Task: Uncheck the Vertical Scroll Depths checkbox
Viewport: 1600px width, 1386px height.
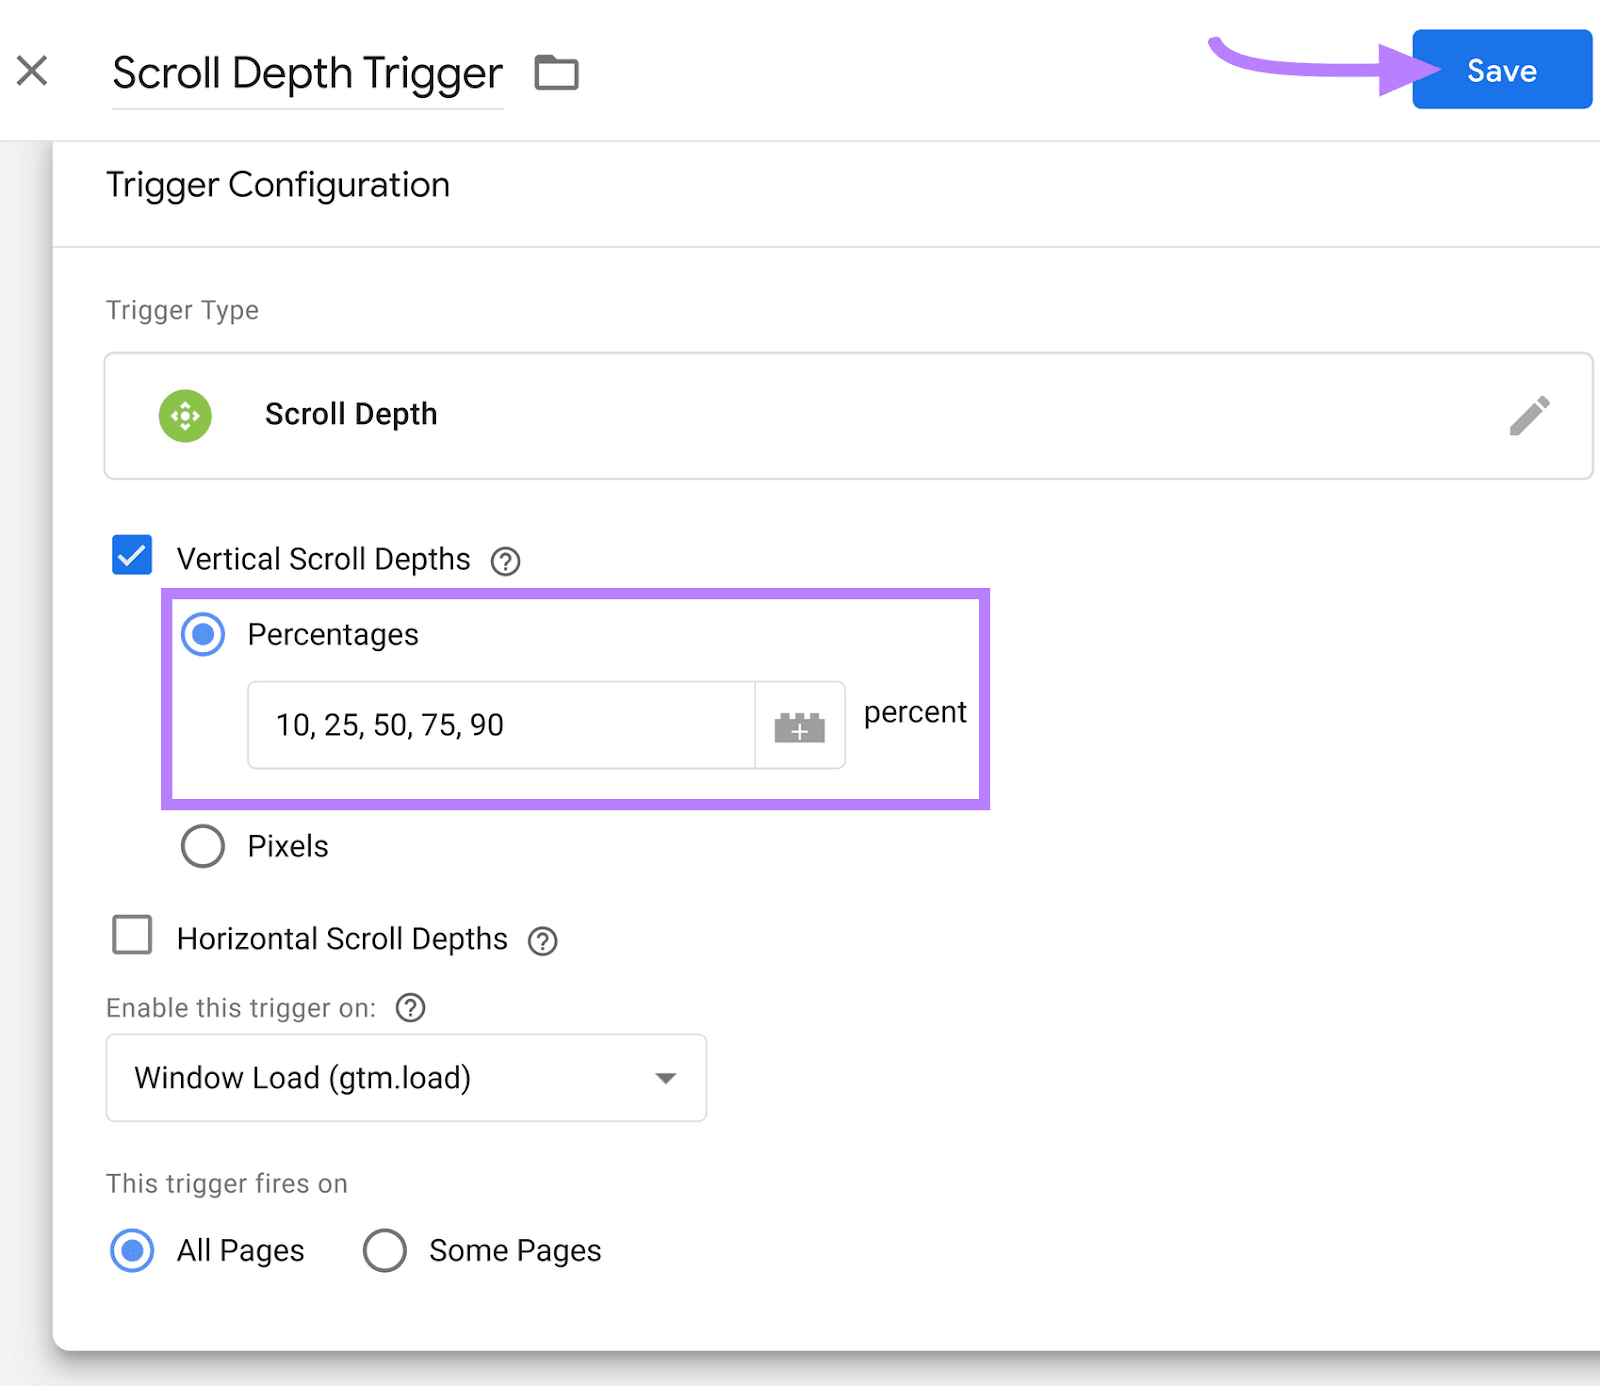Action: point(131,554)
